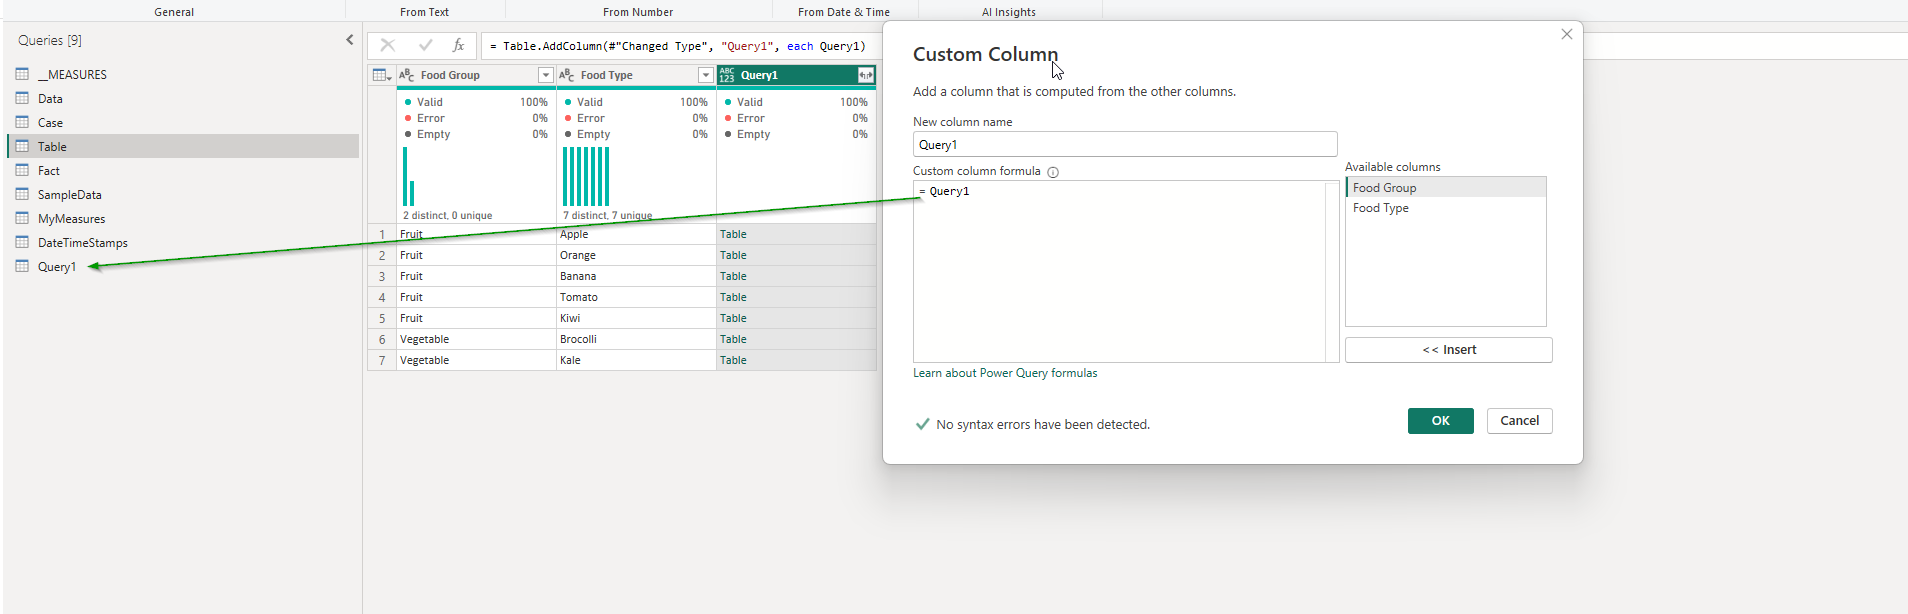This screenshot has height=614, width=1908.
Task: Select Food Group in Available columns
Action: pos(1446,188)
